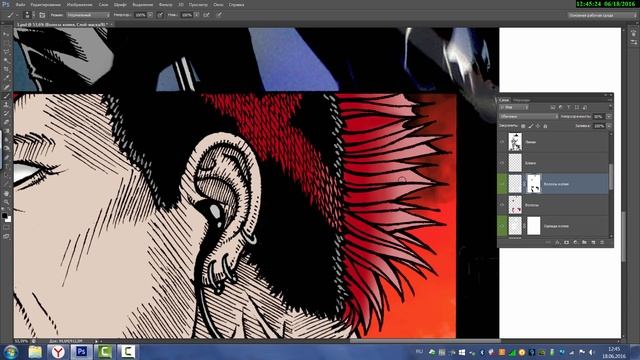The height and width of the screenshot is (360, 640).
Task: Open the Окно menu
Action: pyautogui.click(x=218, y=4)
